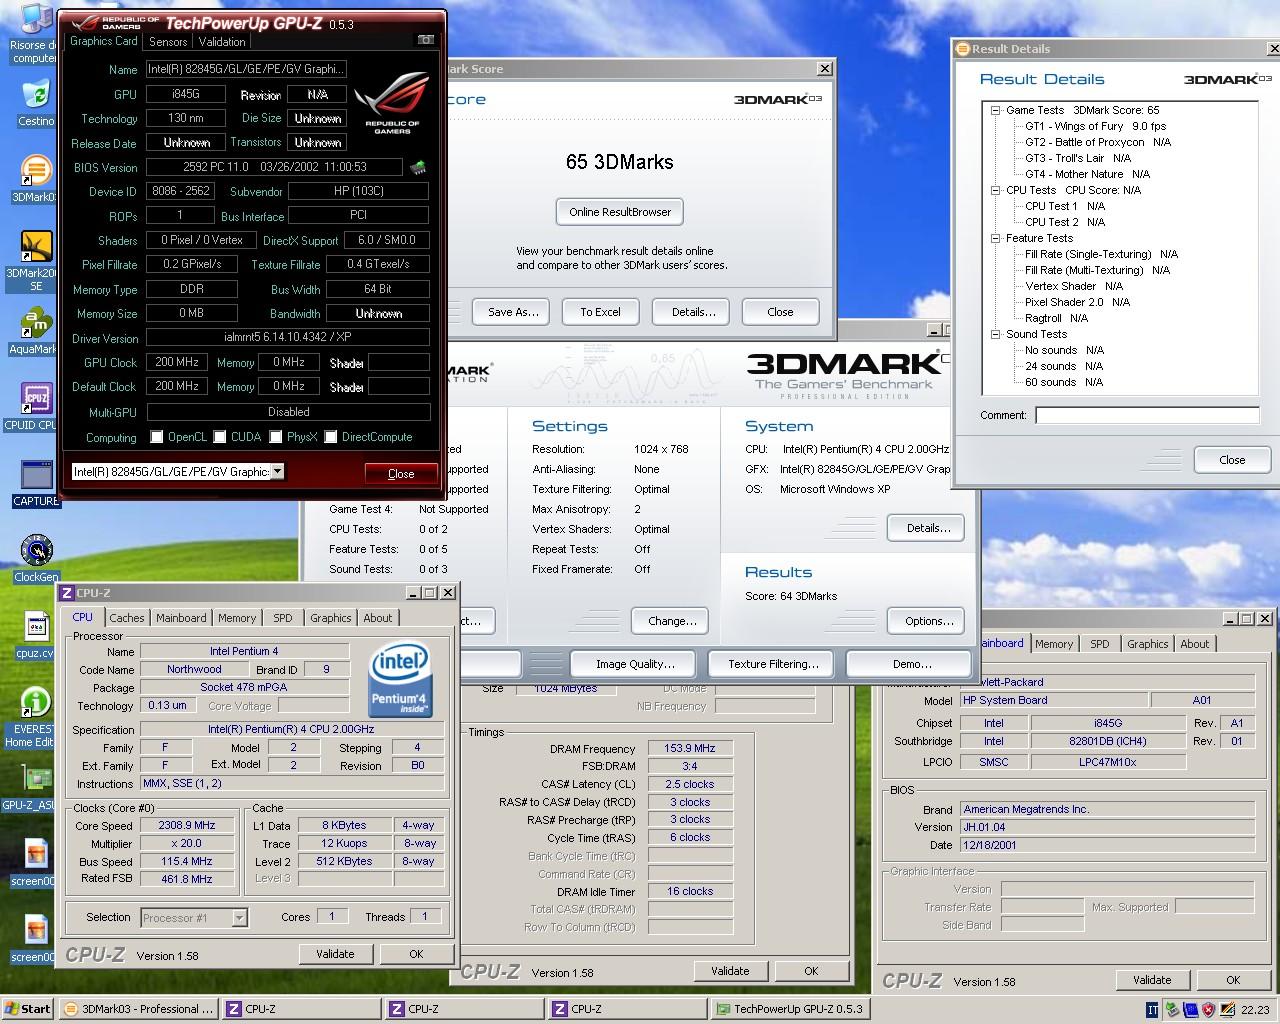Open Image Quality... in 3DMark
The image size is (1280, 1024).
pos(635,664)
